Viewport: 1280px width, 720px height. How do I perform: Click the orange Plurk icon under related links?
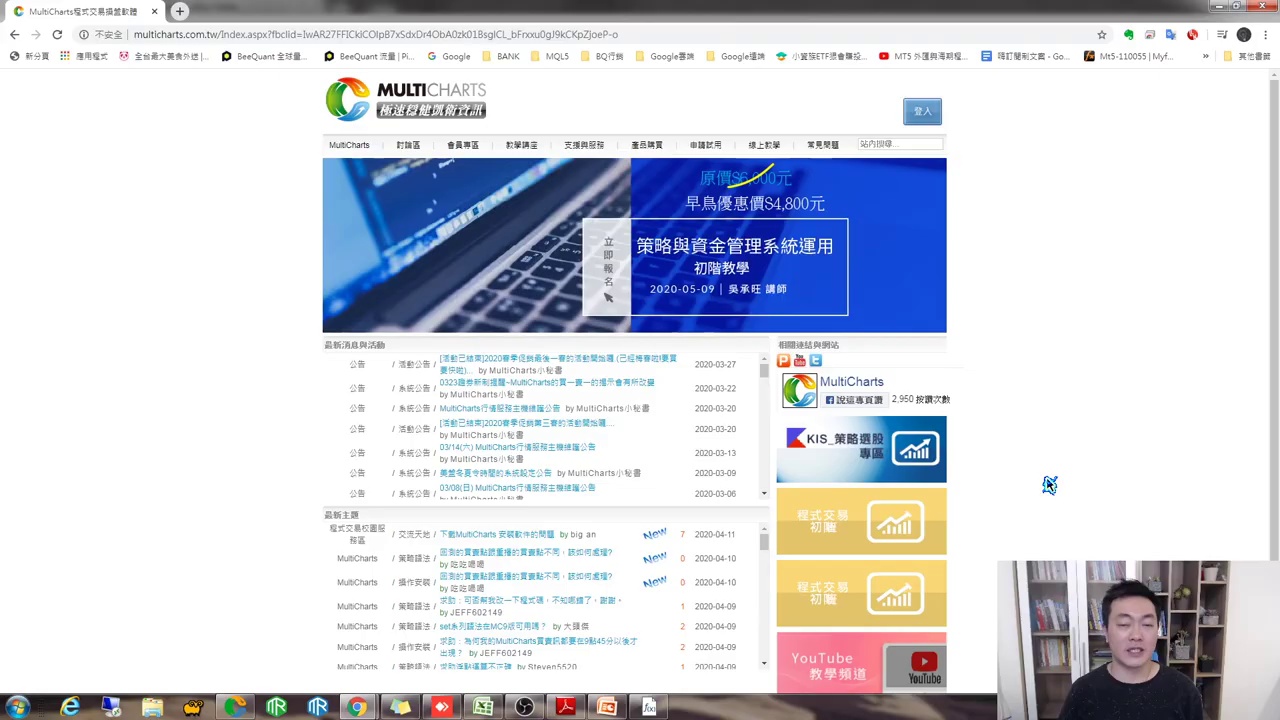tap(783, 360)
